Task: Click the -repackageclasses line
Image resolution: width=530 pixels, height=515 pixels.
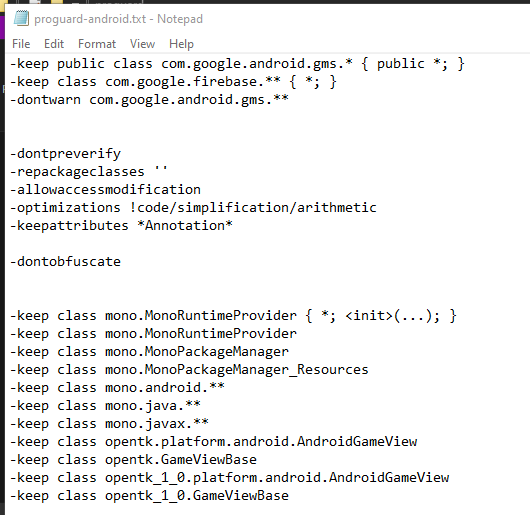Action: pyautogui.click(x=89, y=172)
